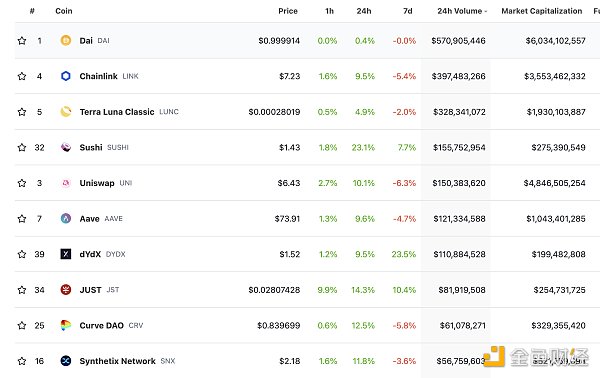Toggle favorite star for Dai
The image size is (600, 378).
(22, 41)
